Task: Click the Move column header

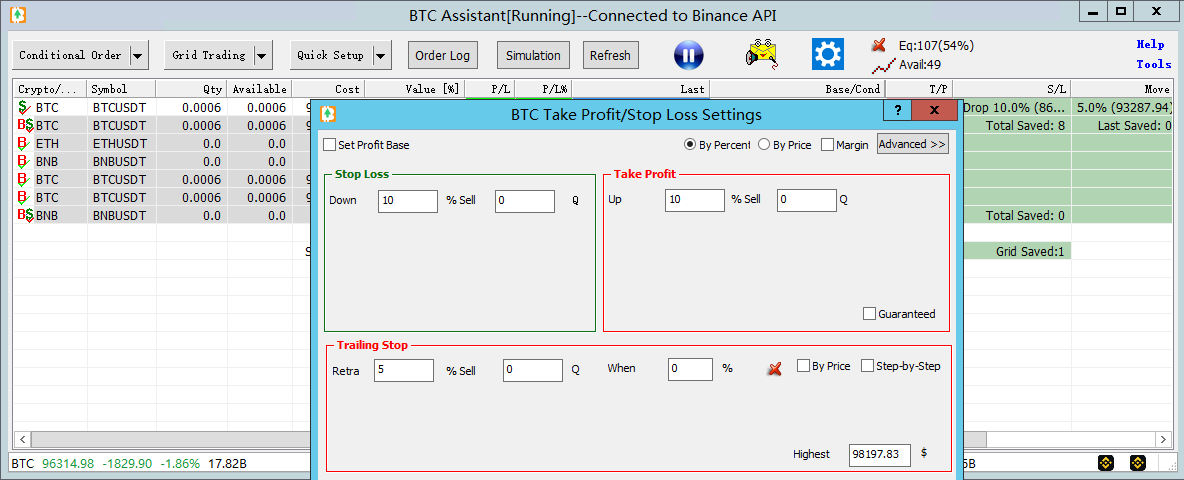Action: pos(1123,89)
